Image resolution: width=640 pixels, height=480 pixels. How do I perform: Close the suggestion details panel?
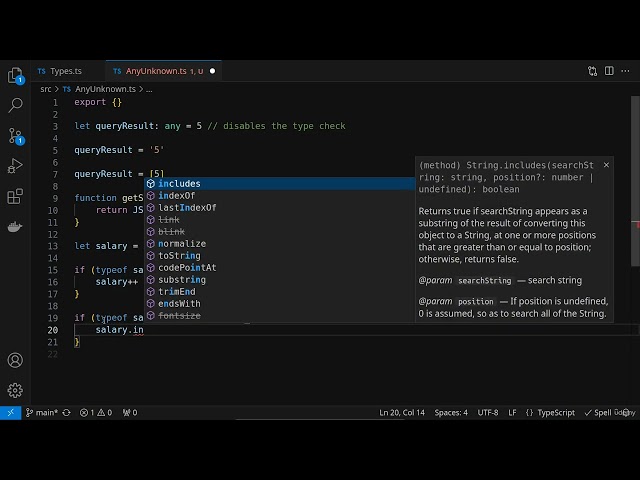606,165
